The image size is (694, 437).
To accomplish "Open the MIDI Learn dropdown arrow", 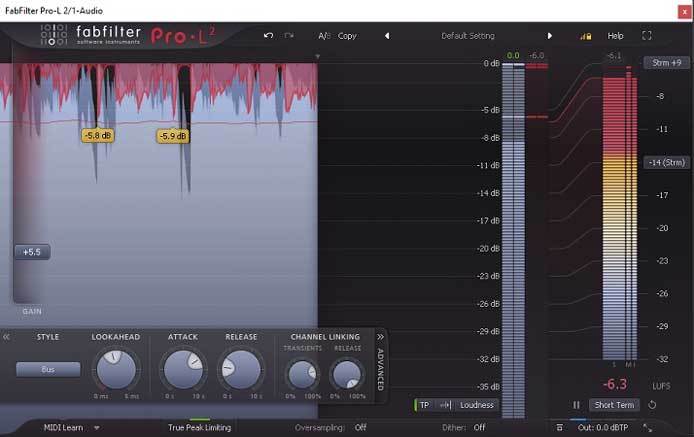I will pos(97,427).
